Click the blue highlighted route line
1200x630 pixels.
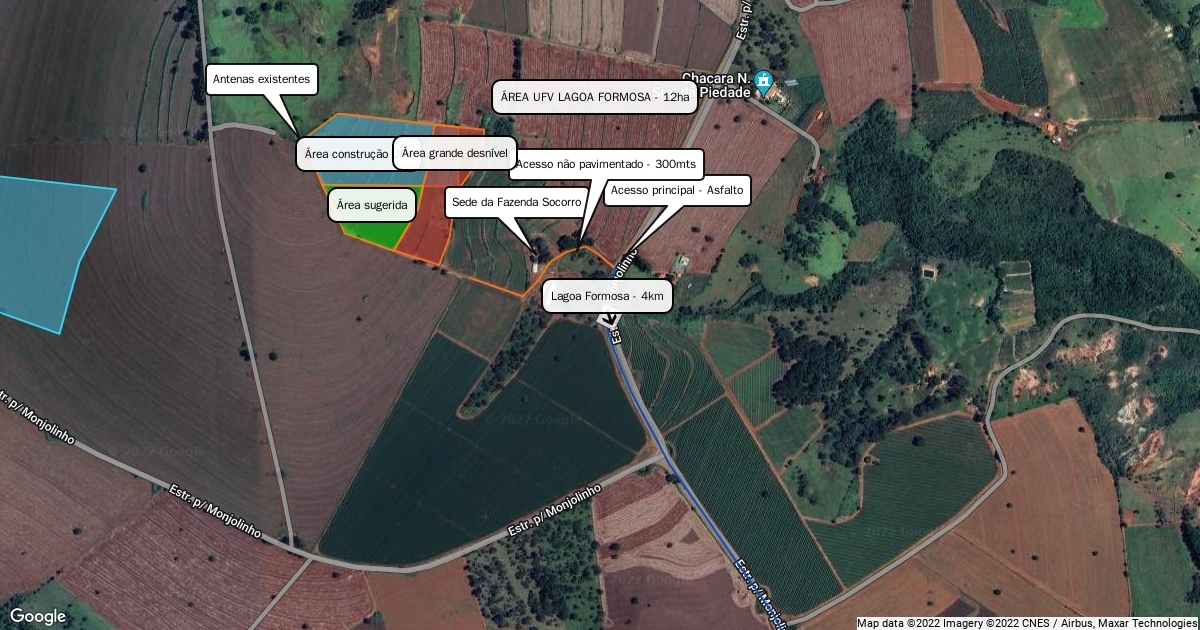point(690,490)
